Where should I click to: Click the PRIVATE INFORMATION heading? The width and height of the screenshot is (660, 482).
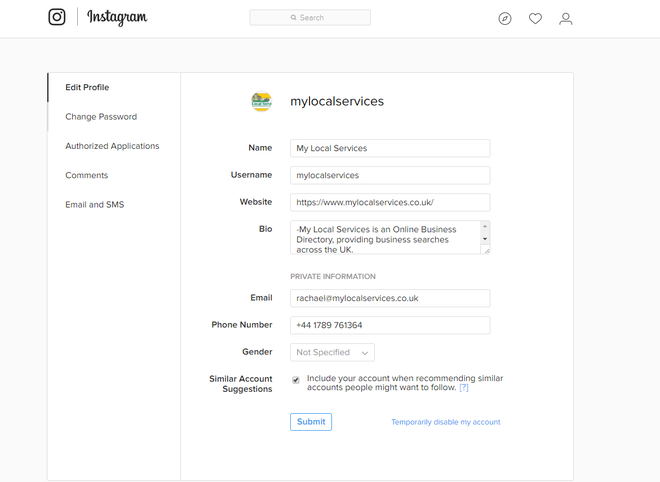click(x=333, y=277)
